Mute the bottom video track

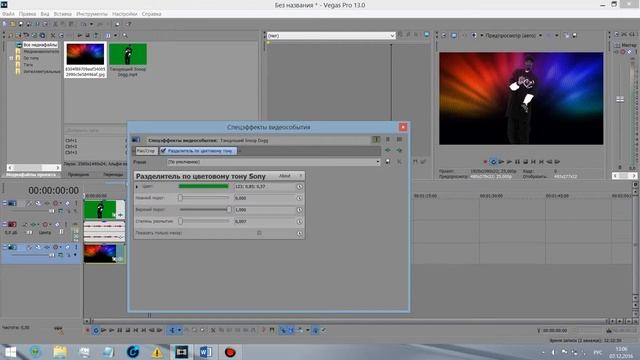tap(67, 247)
